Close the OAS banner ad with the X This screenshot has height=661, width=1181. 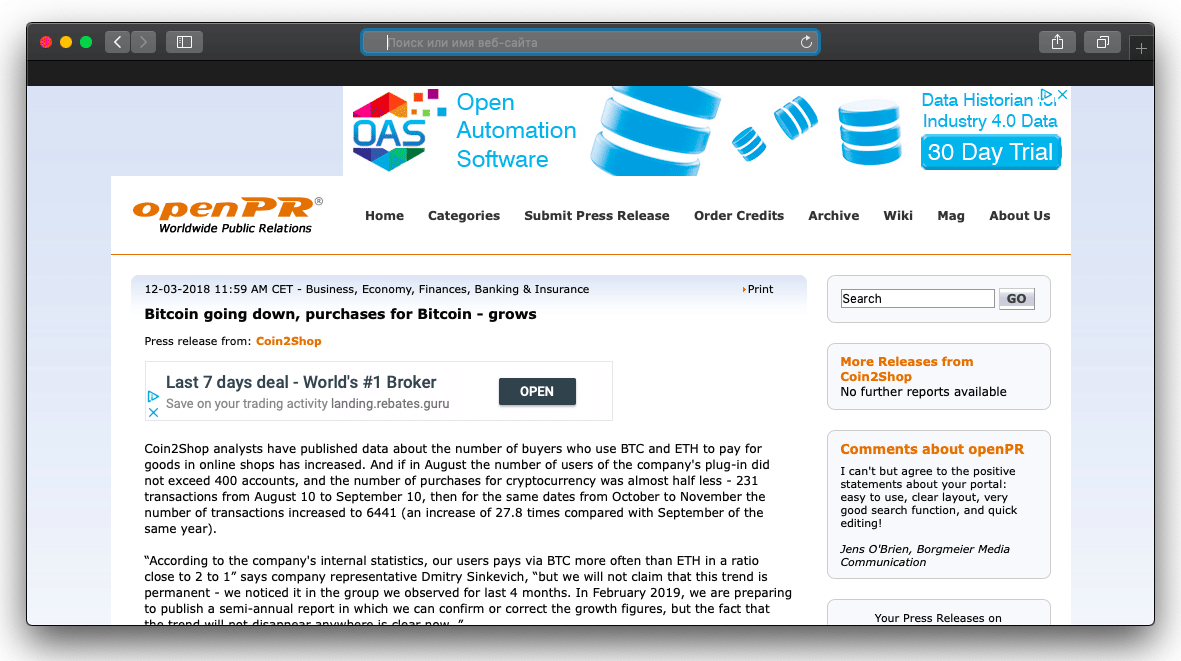coord(1063,95)
